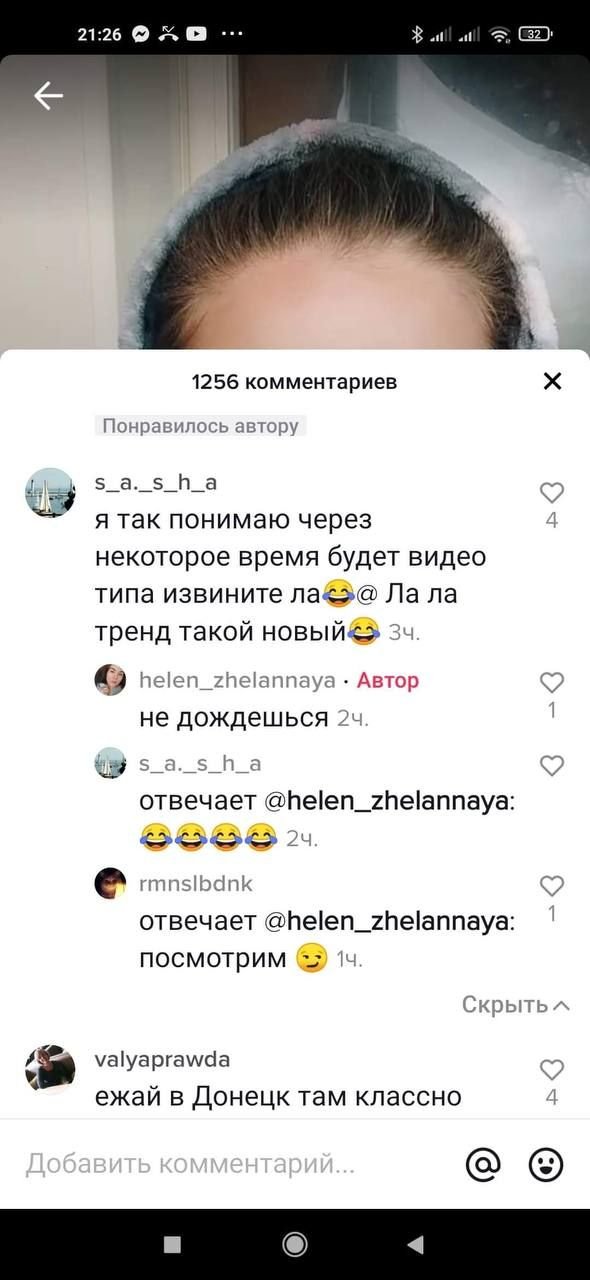Like the laughing emoji reply by s_a._s_h_a
This screenshot has width=590, height=1280.
coord(552,766)
